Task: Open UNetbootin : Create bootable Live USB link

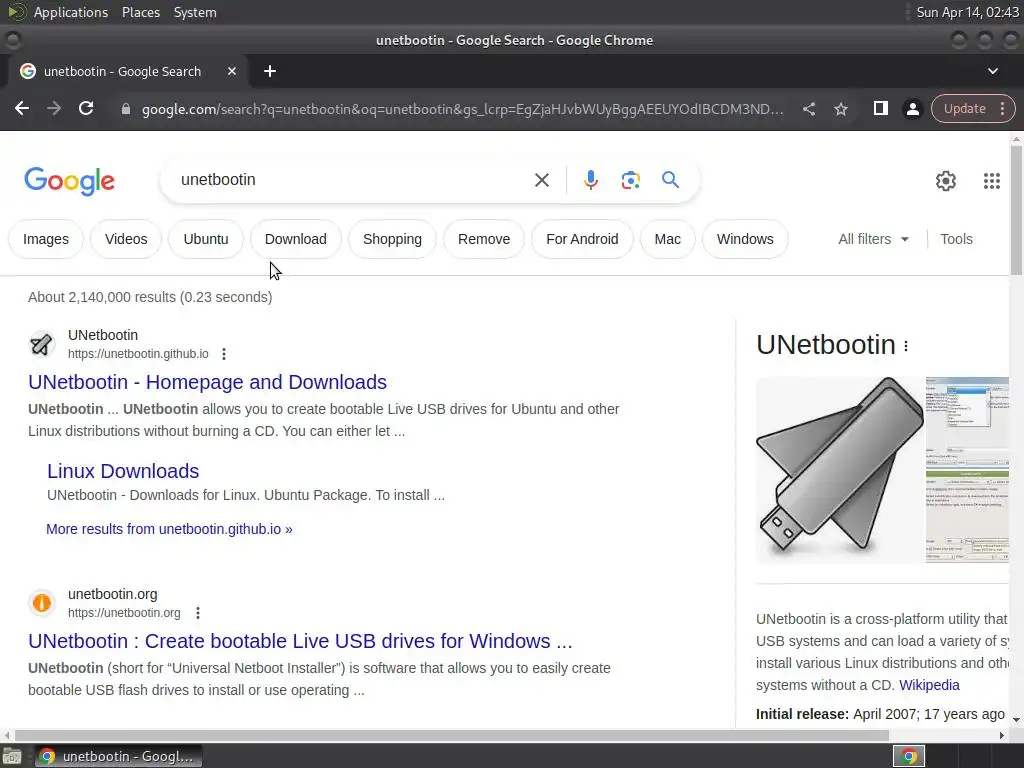Action: click(x=300, y=641)
